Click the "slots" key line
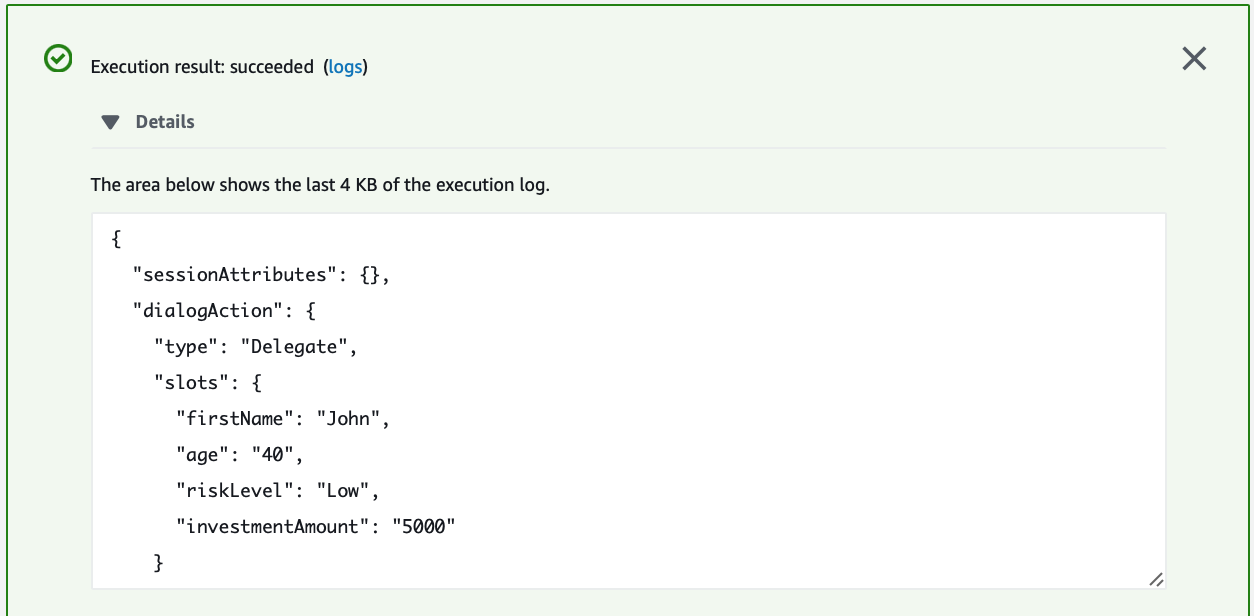 coord(207,383)
